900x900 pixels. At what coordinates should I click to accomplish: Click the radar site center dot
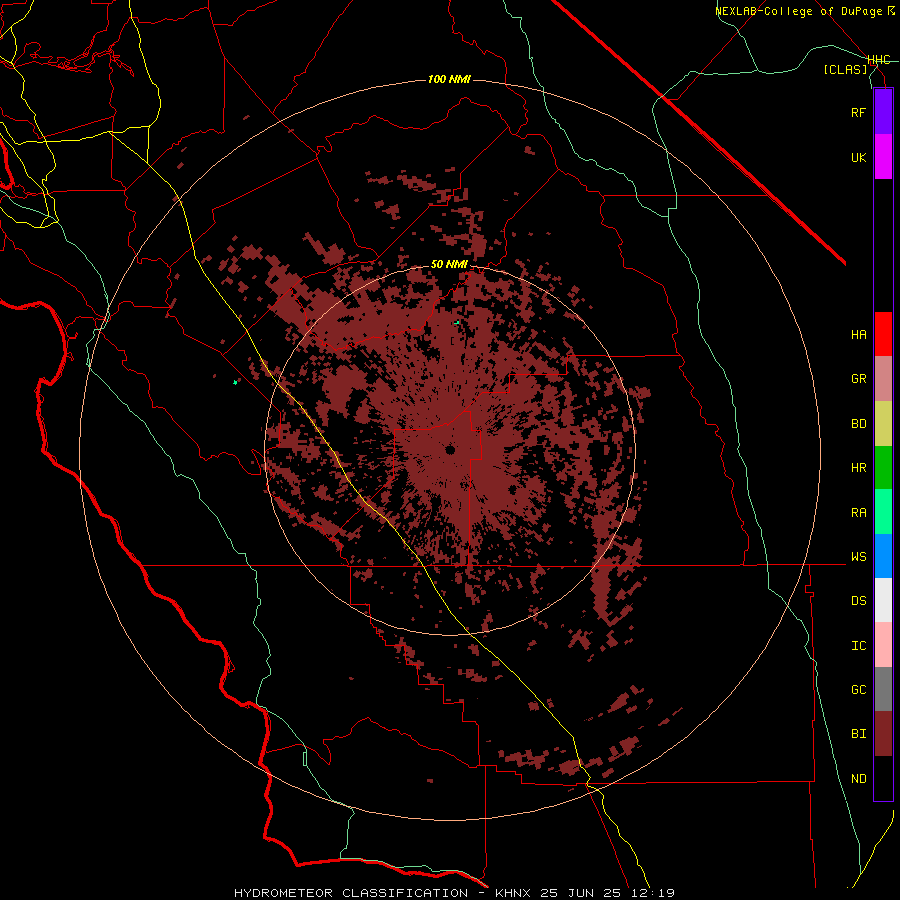click(450, 450)
